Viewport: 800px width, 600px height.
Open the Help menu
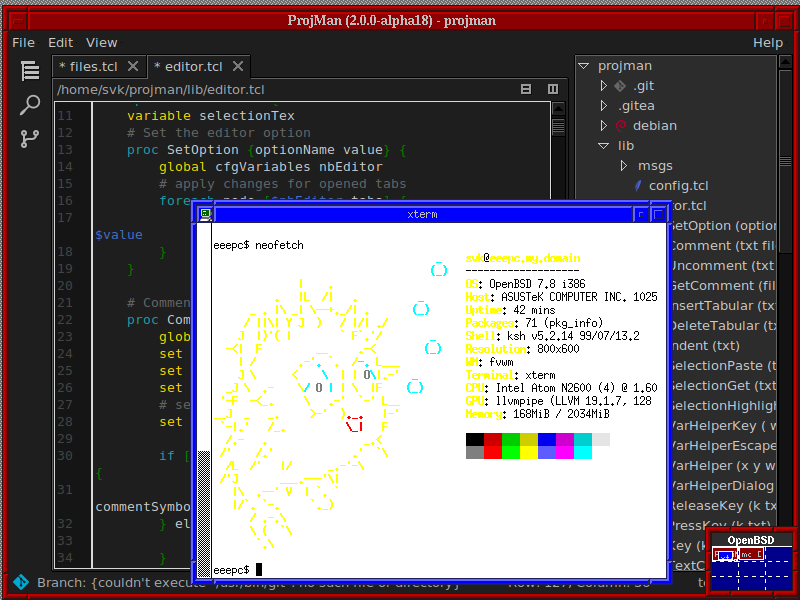[x=767, y=43]
